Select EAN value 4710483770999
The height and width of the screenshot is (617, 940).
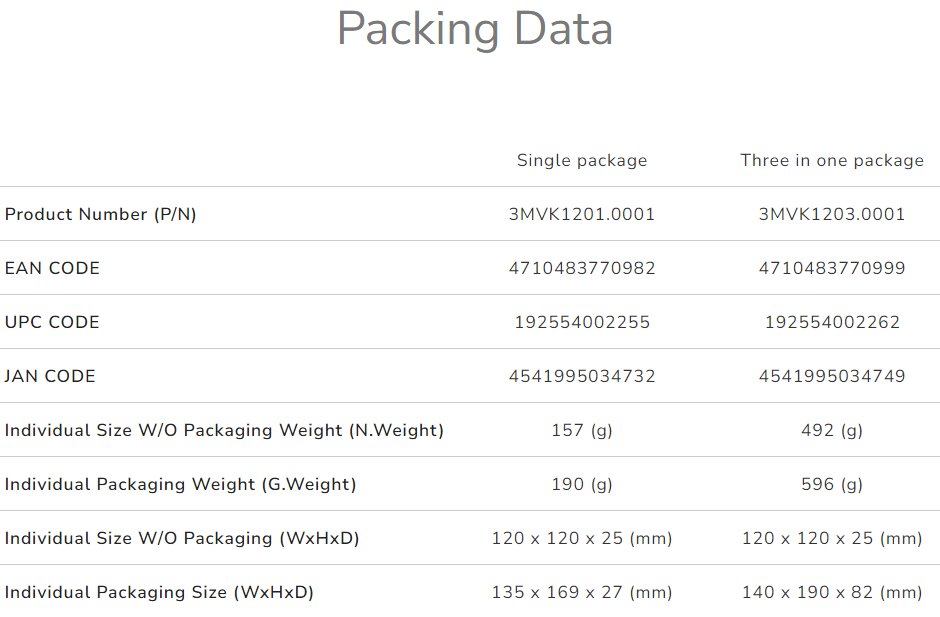click(x=832, y=268)
